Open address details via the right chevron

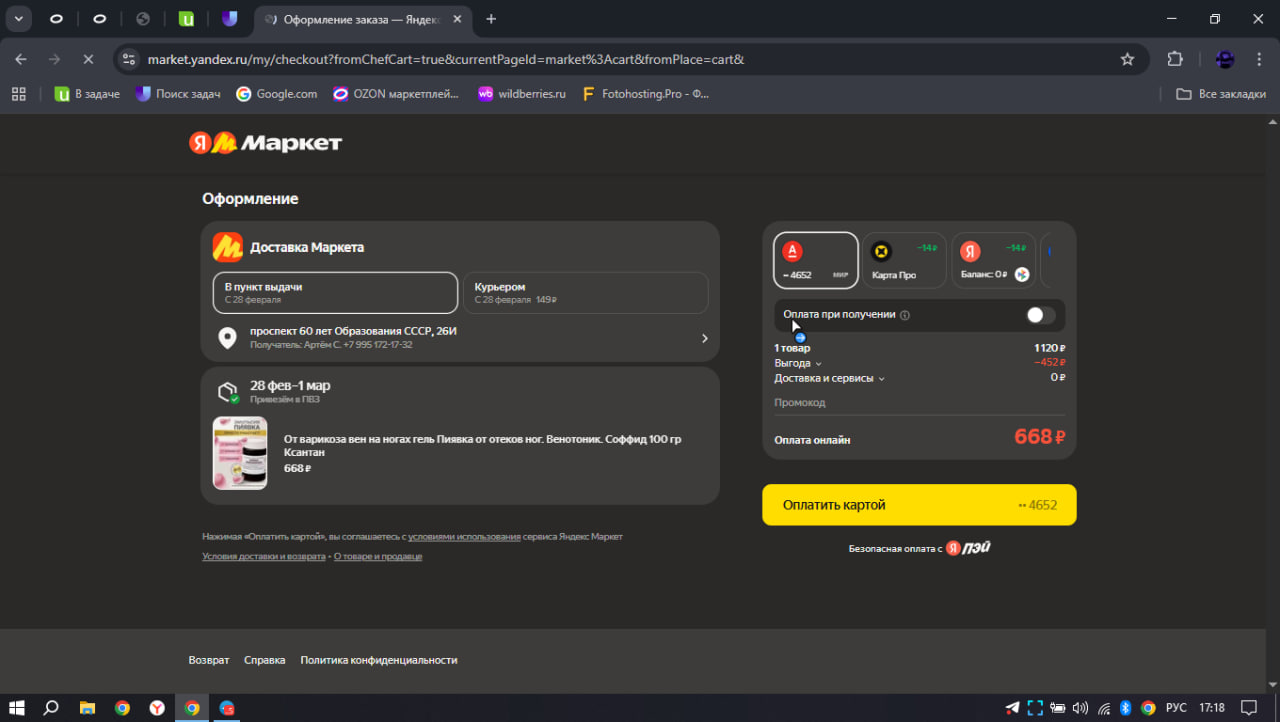point(704,338)
